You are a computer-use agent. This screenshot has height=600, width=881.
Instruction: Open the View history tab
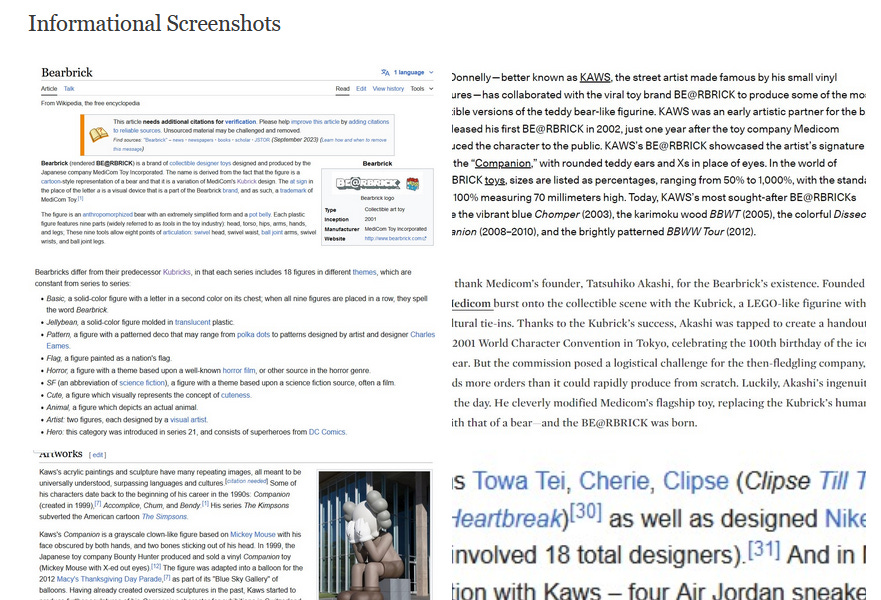point(388,89)
